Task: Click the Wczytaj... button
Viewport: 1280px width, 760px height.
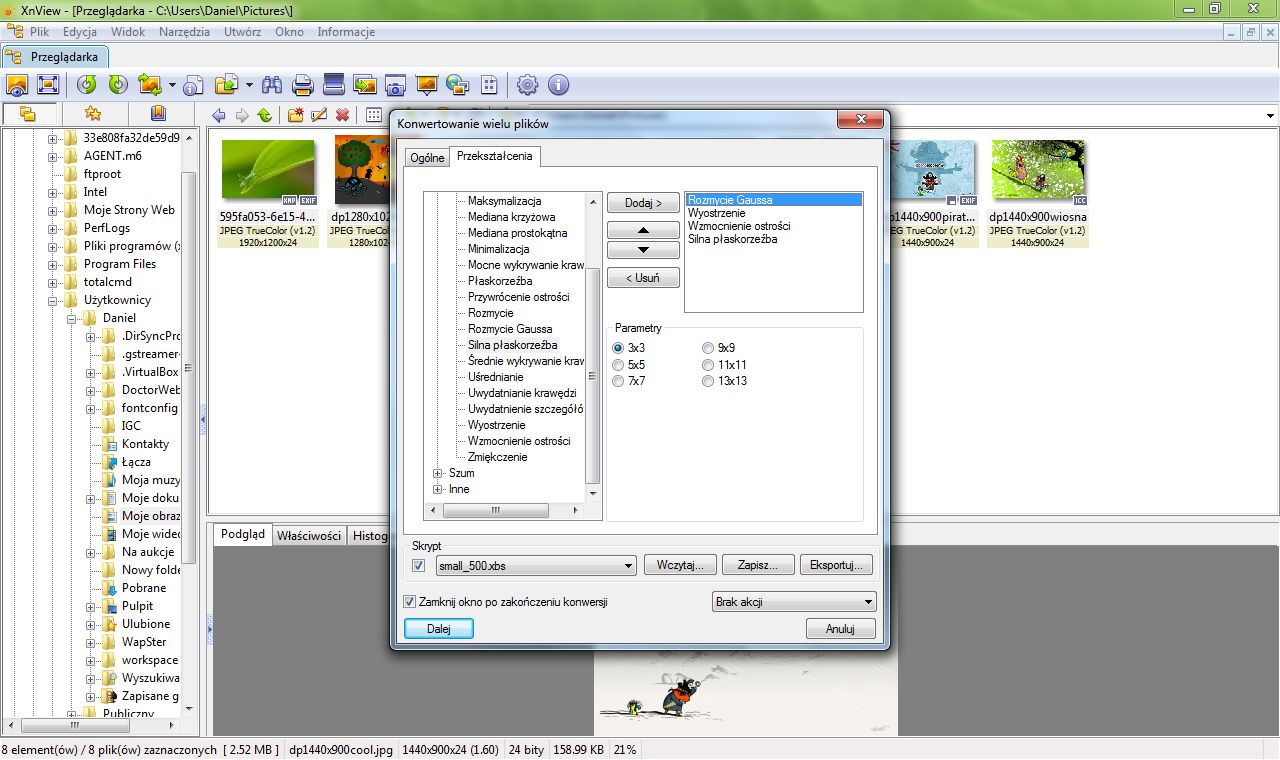Action: [x=680, y=565]
